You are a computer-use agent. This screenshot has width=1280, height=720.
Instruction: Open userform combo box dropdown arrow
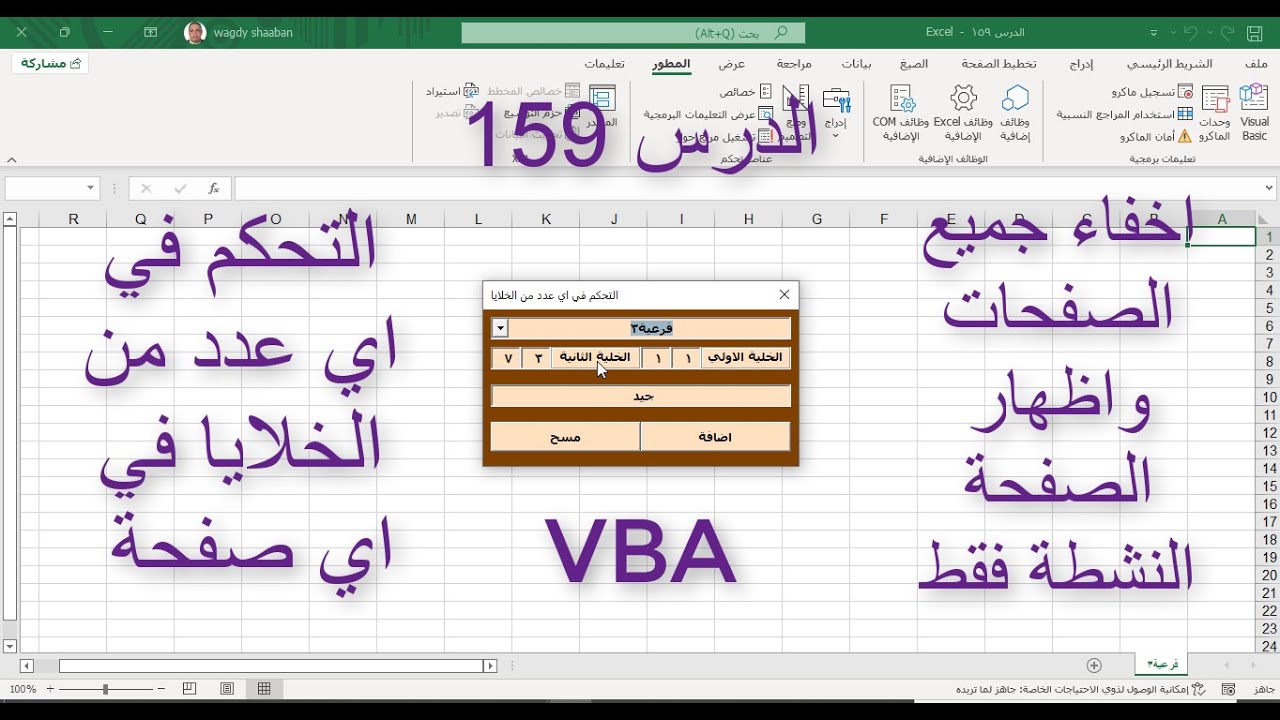click(501, 328)
